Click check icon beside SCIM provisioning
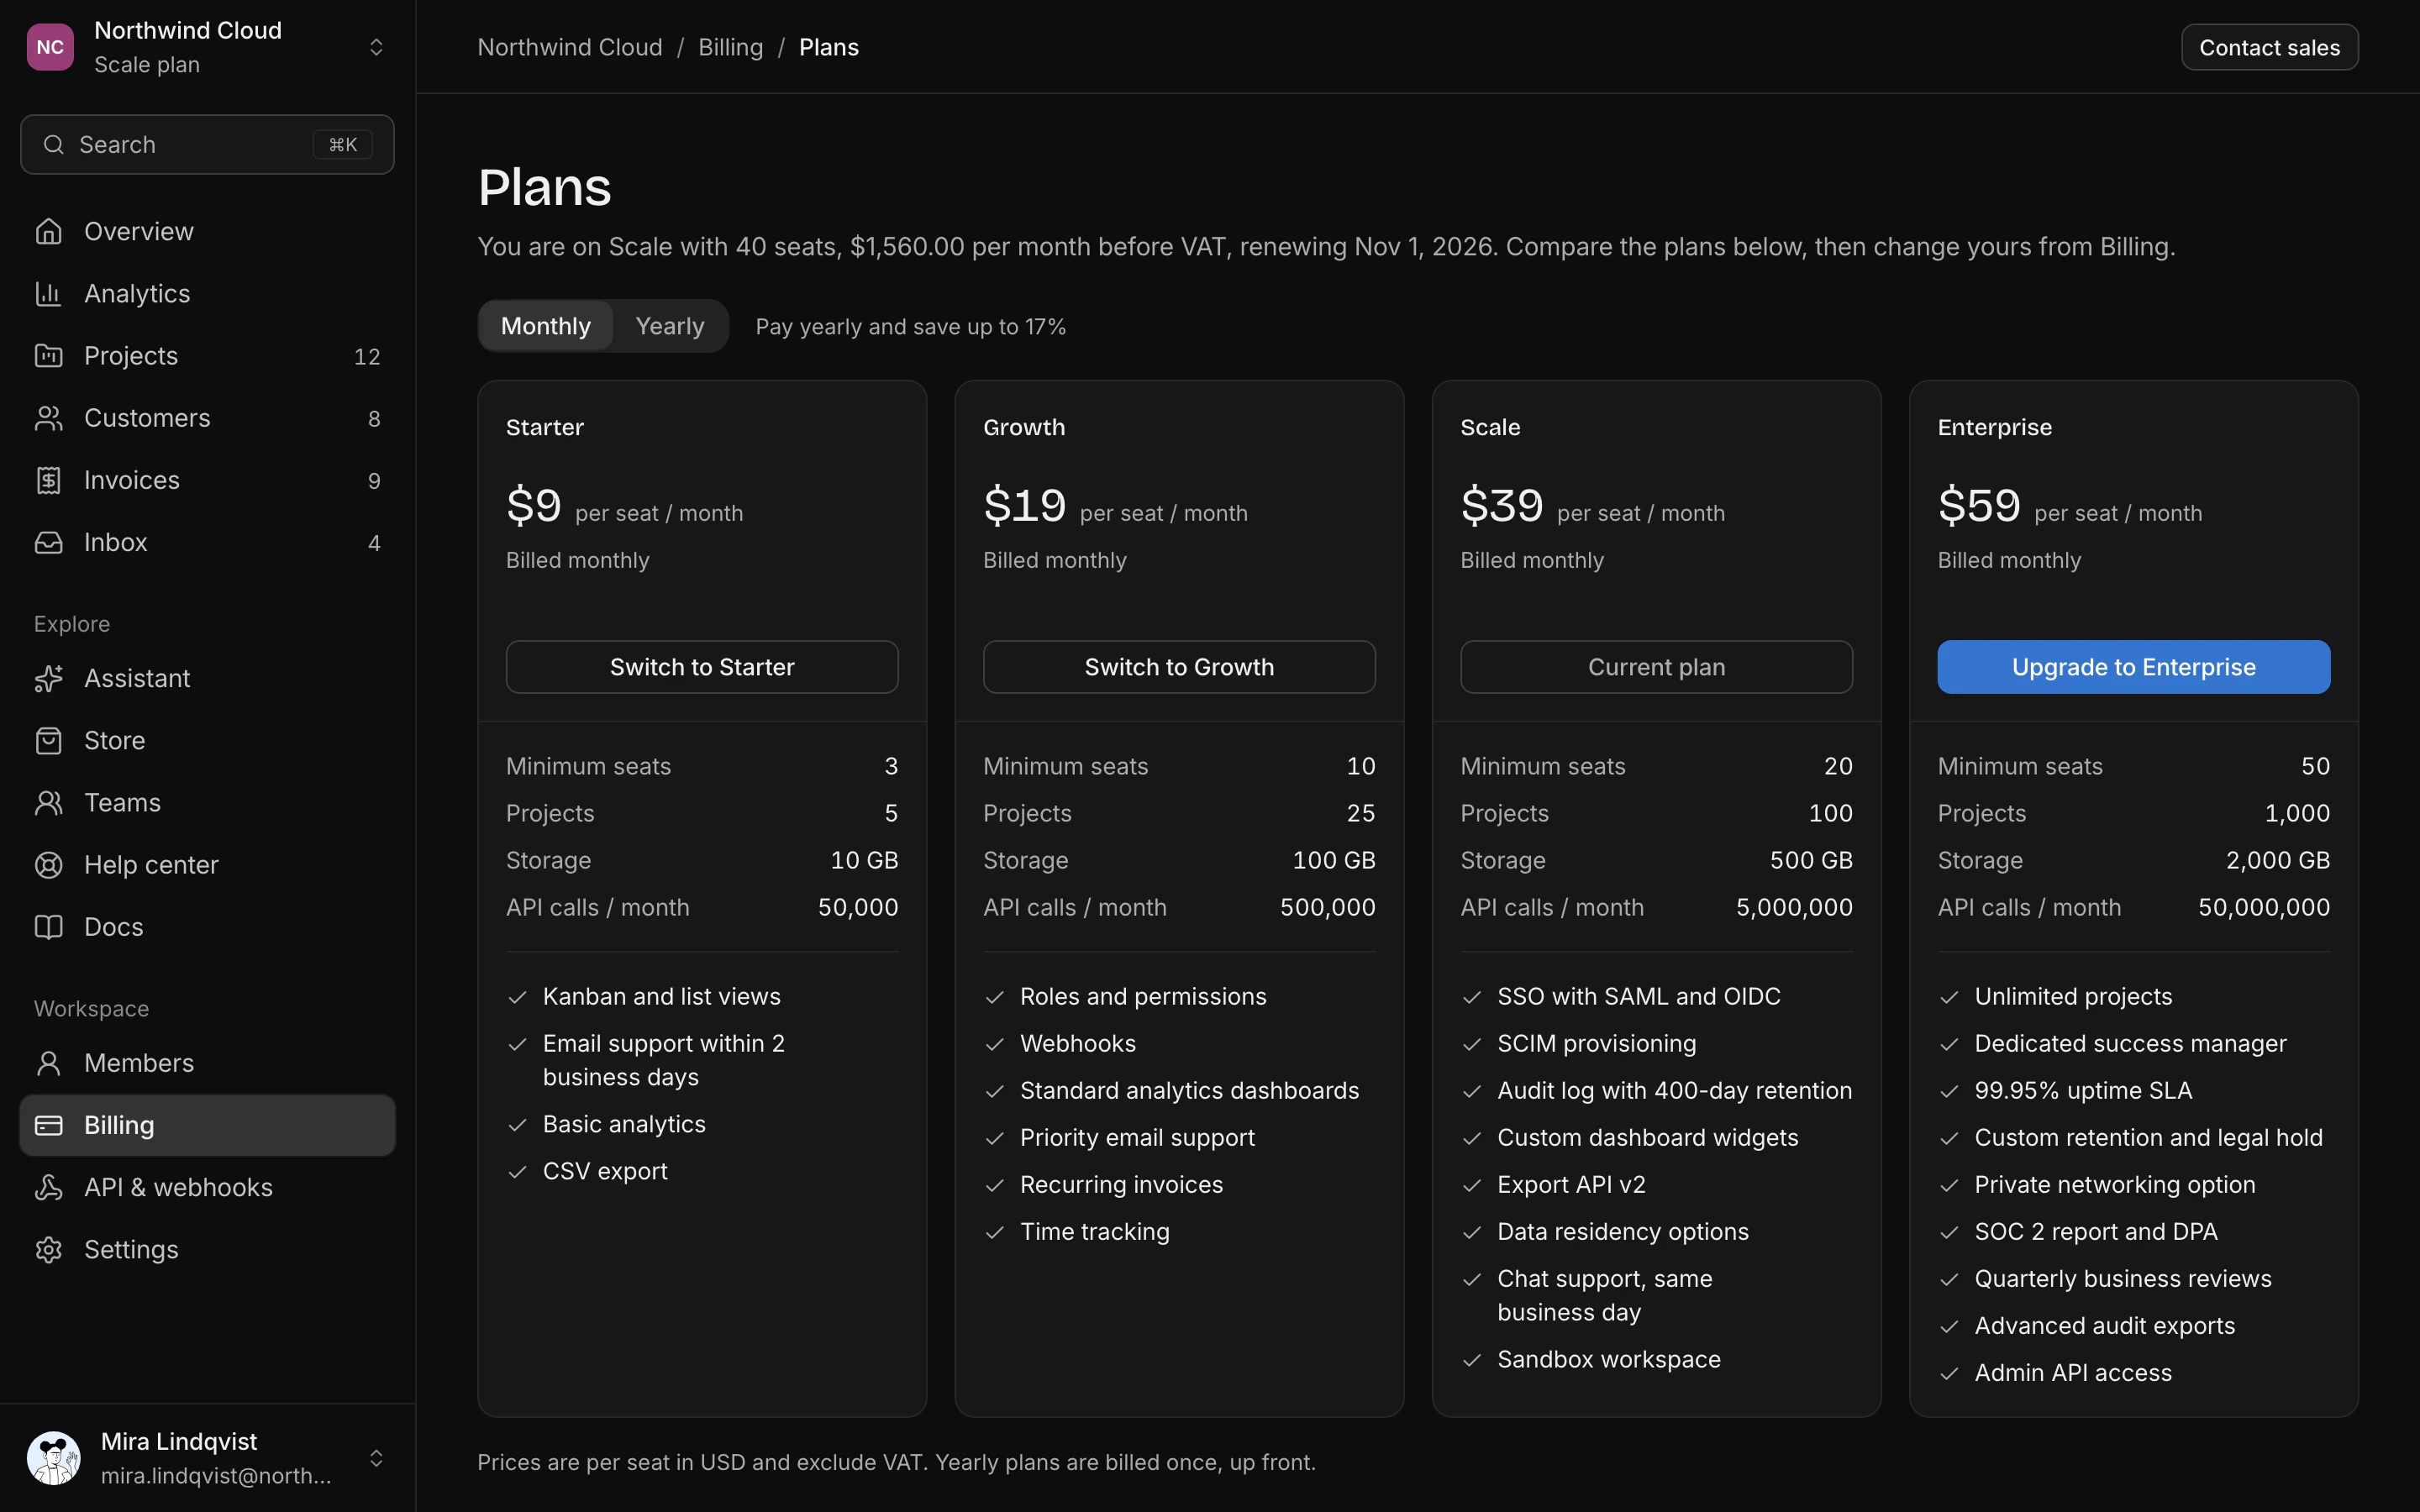The width and height of the screenshot is (2420, 1512). 1471,1044
